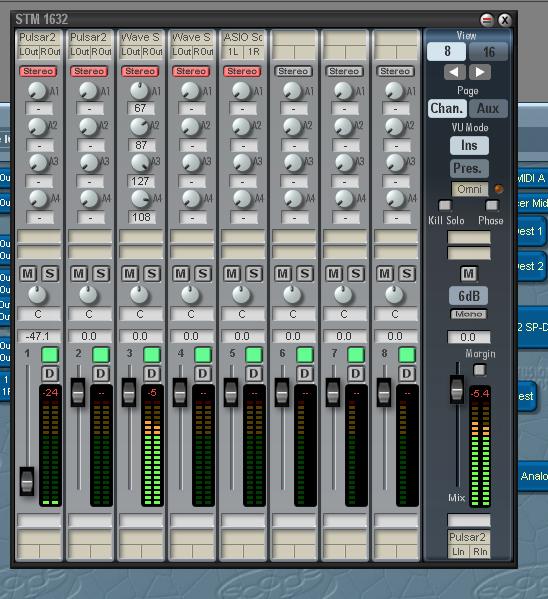Click the 6dB button in master section
This screenshot has height=599, width=548.
point(469,296)
